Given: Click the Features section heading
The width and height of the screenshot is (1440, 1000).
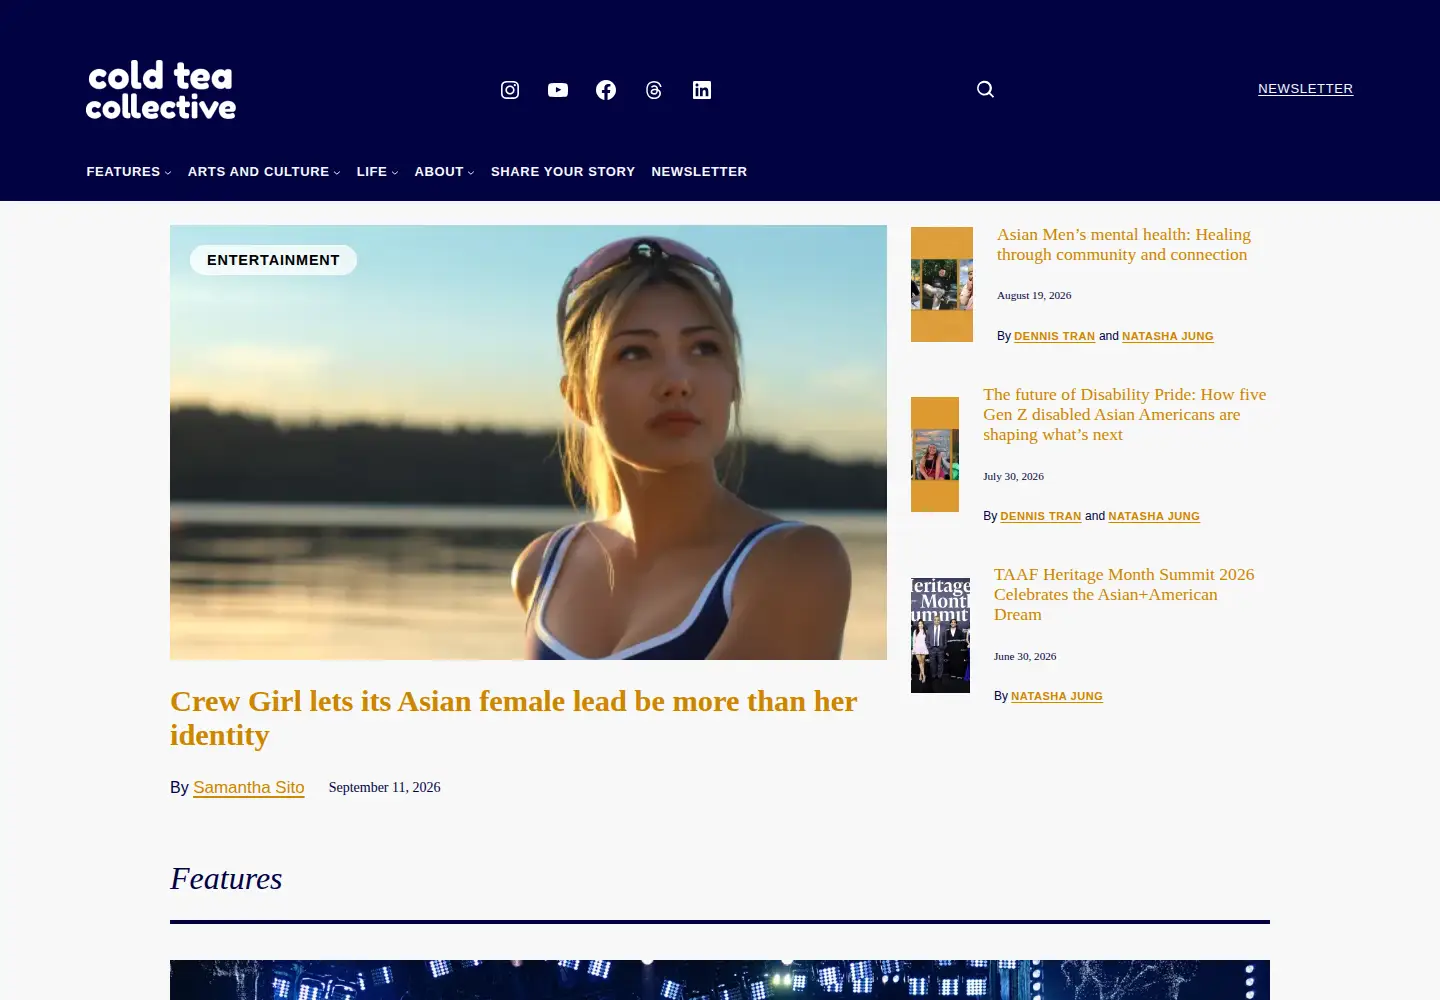Looking at the screenshot, I should tap(226, 879).
